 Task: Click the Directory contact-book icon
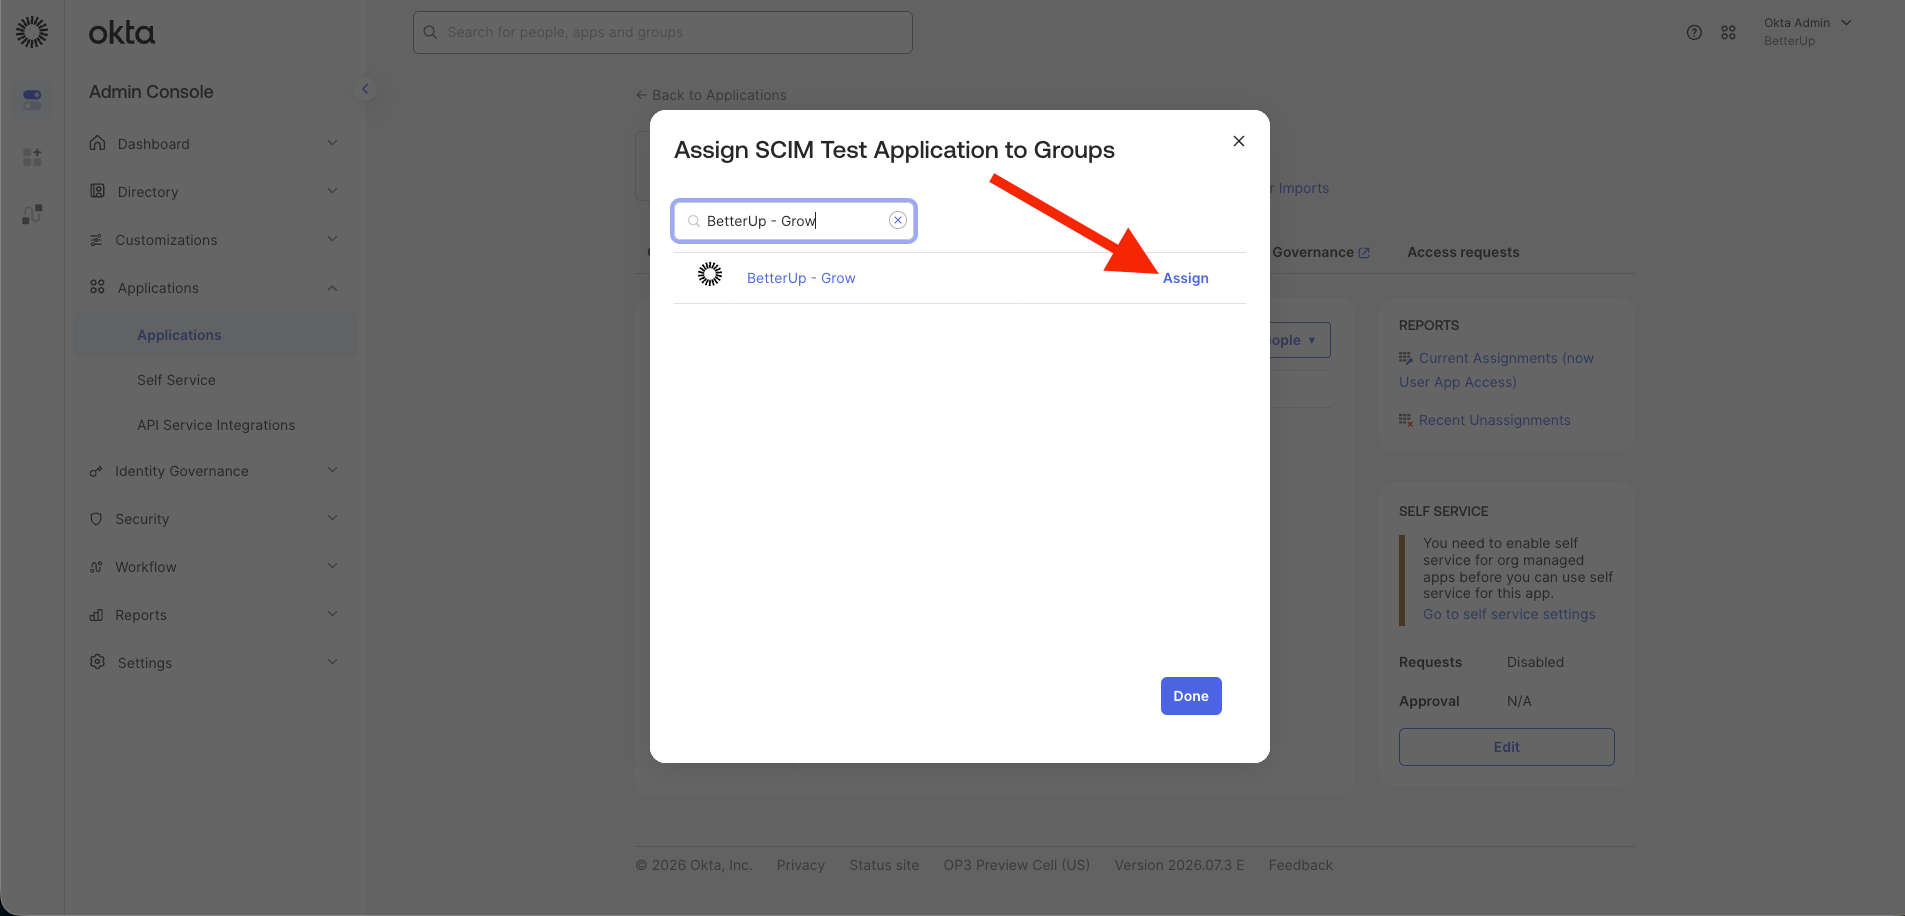pos(97,191)
